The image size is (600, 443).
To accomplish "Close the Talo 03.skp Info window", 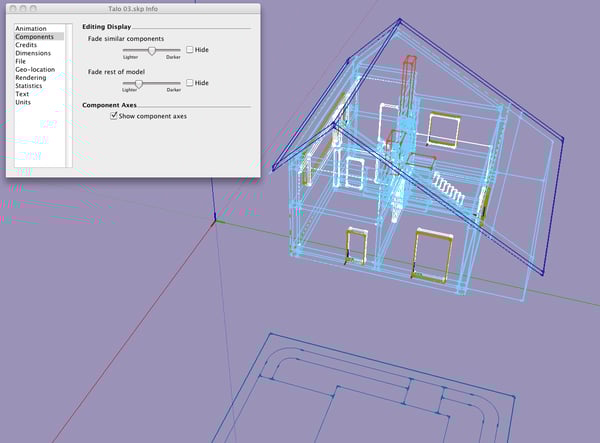I will click(13, 8).
